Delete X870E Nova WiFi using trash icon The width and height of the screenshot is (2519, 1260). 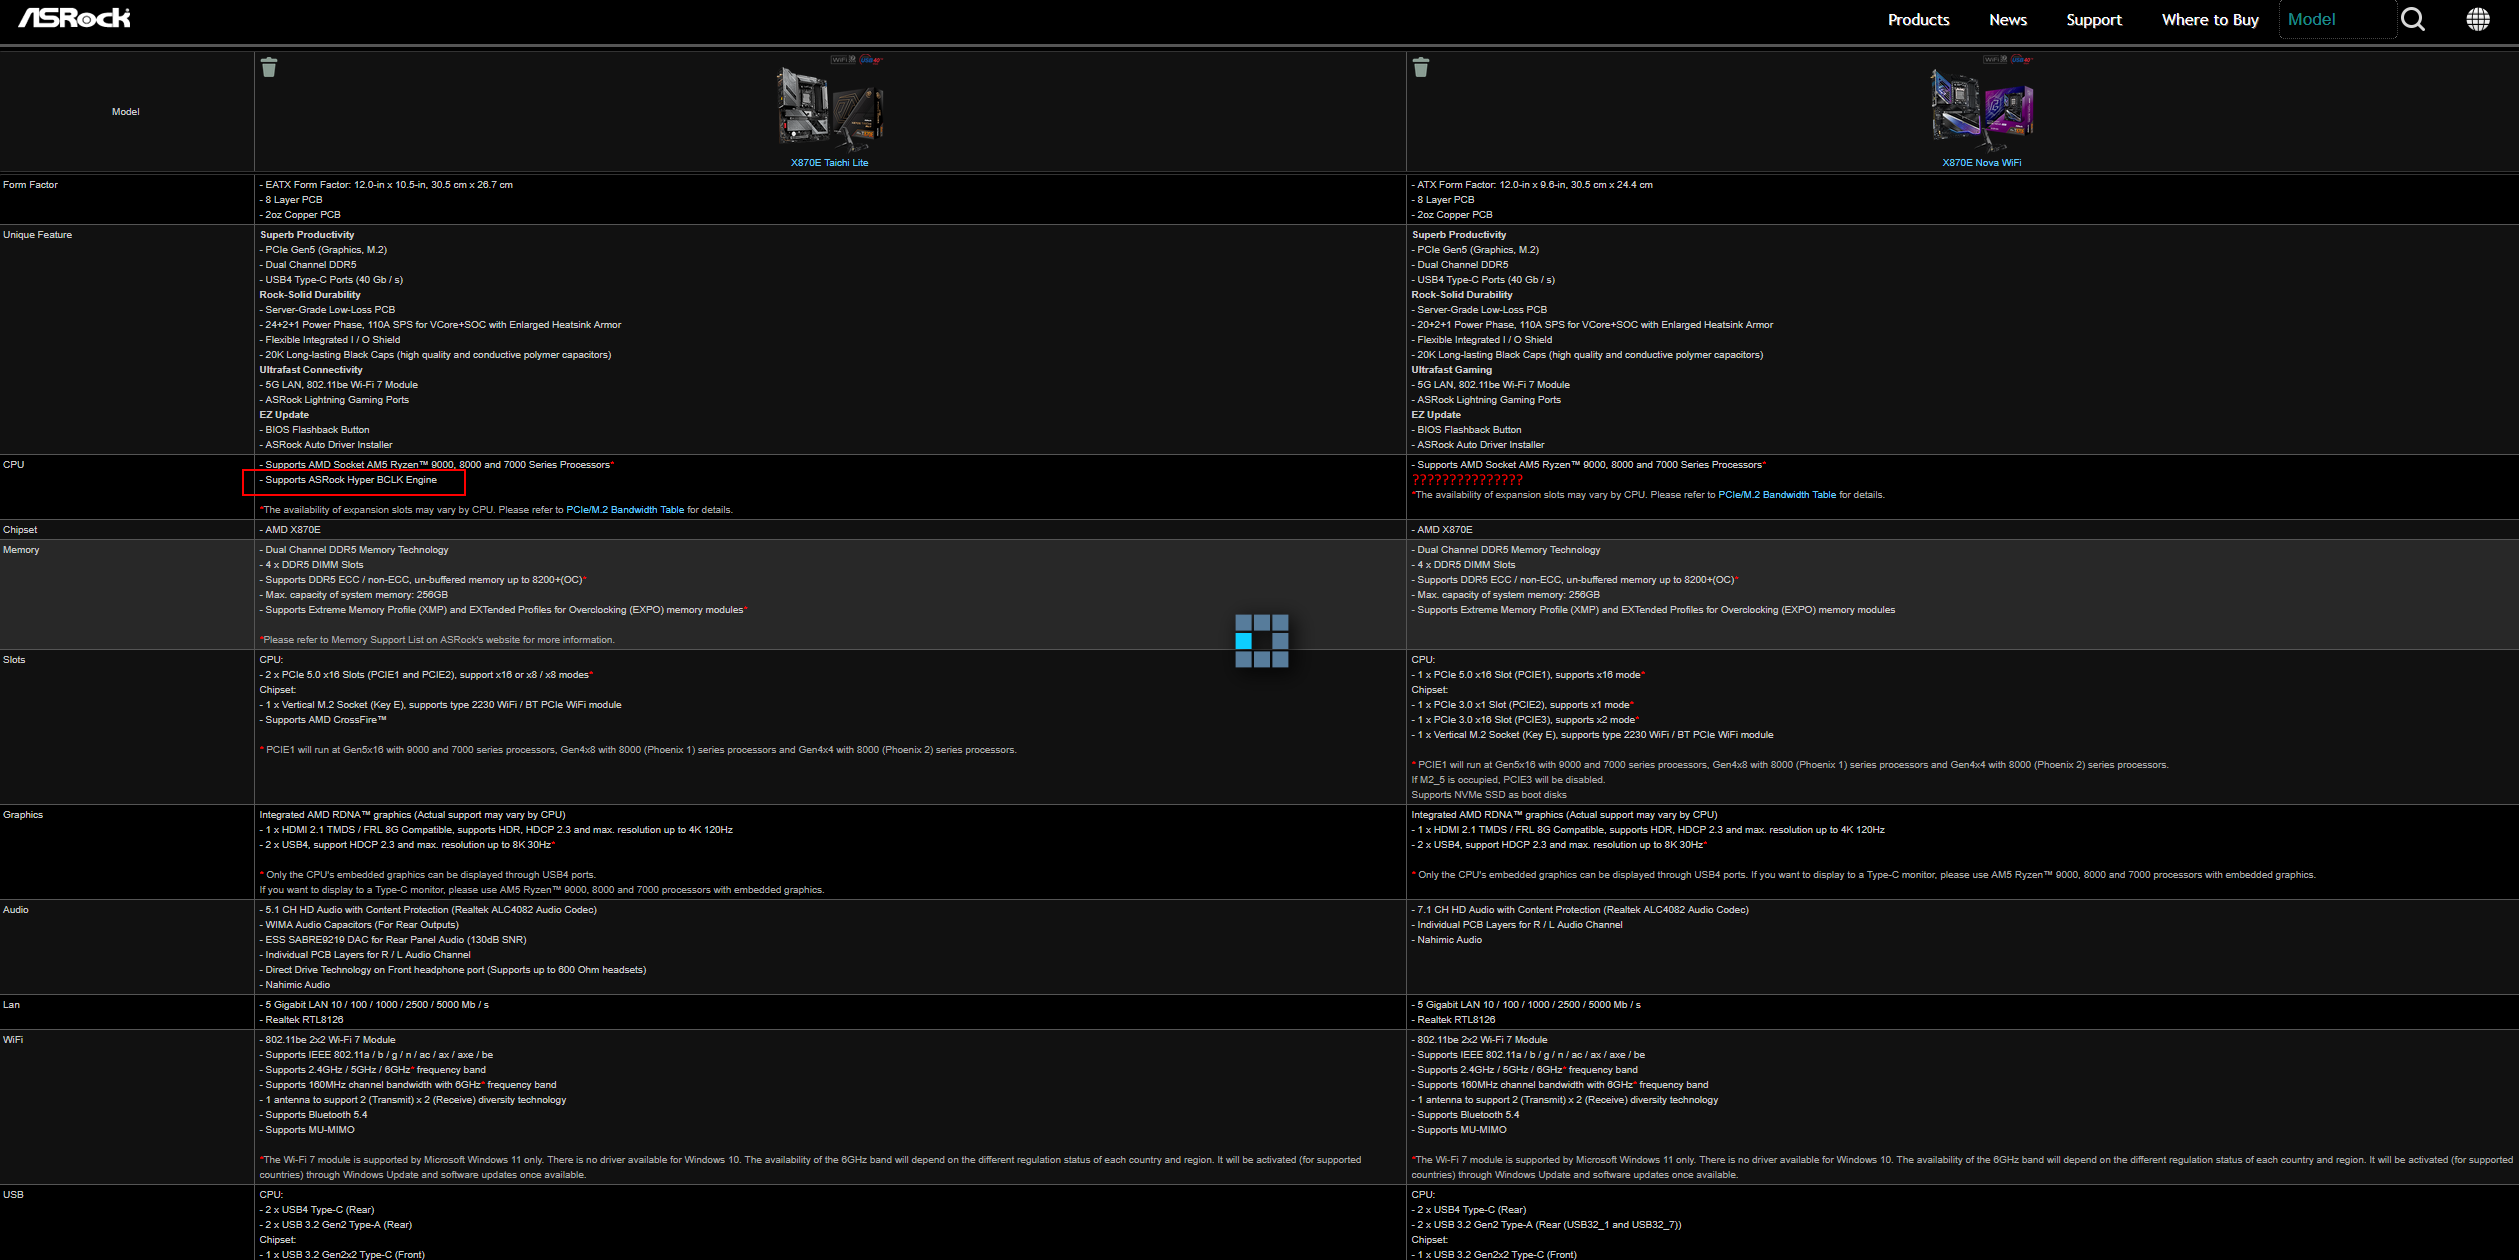(1421, 67)
